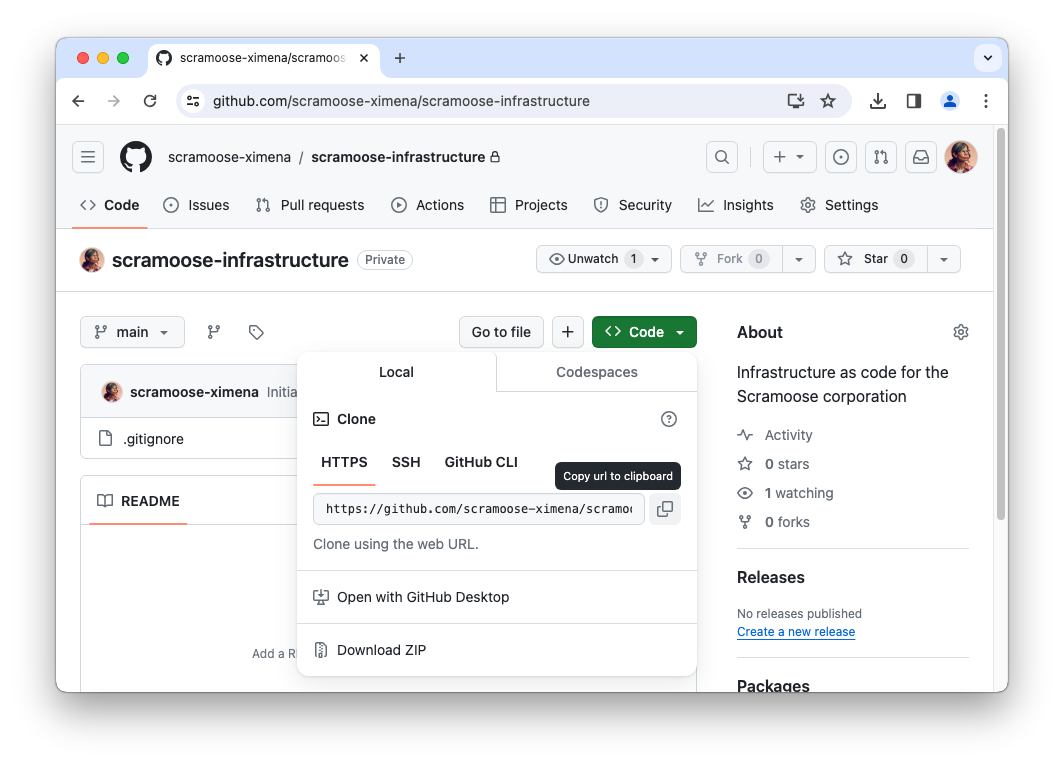The width and height of the screenshot is (1064, 766).
Task: Open the hamburger navigation menu
Action: (88, 157)
